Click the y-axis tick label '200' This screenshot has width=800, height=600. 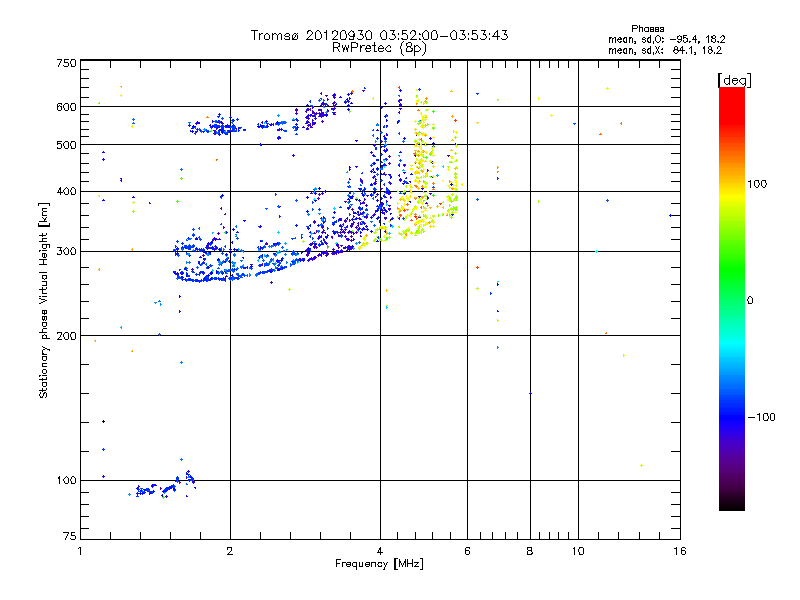[x=66, y=336]
